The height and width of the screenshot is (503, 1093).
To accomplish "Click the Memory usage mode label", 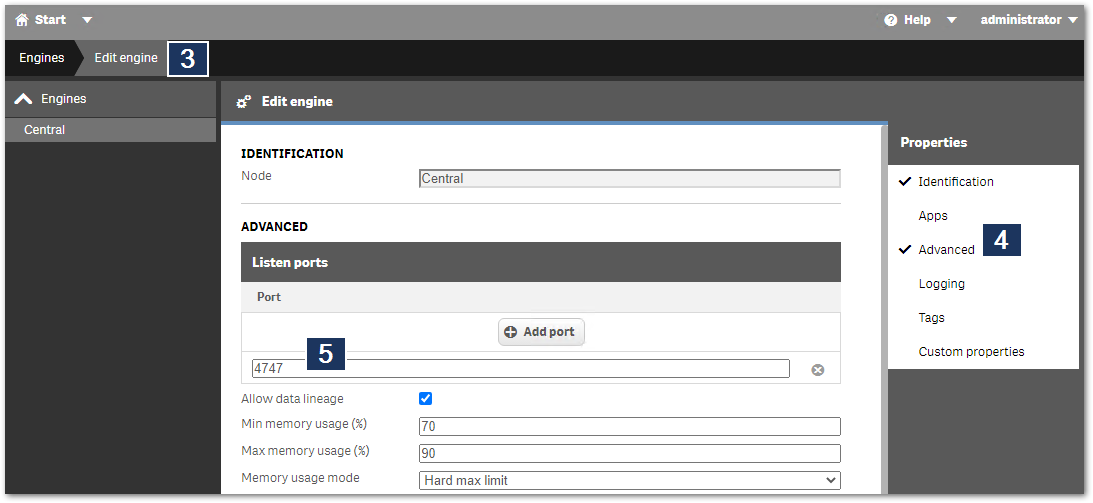I will pyautogui.click(x=300, y=478).
